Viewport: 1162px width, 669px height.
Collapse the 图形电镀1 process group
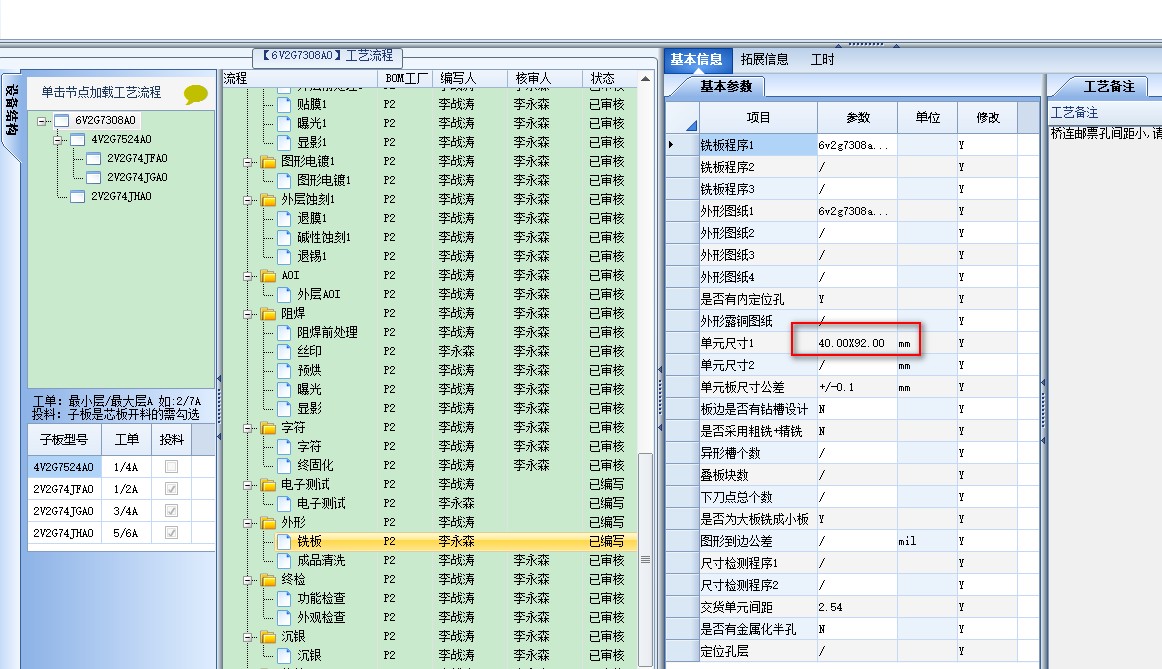[248, 162]
